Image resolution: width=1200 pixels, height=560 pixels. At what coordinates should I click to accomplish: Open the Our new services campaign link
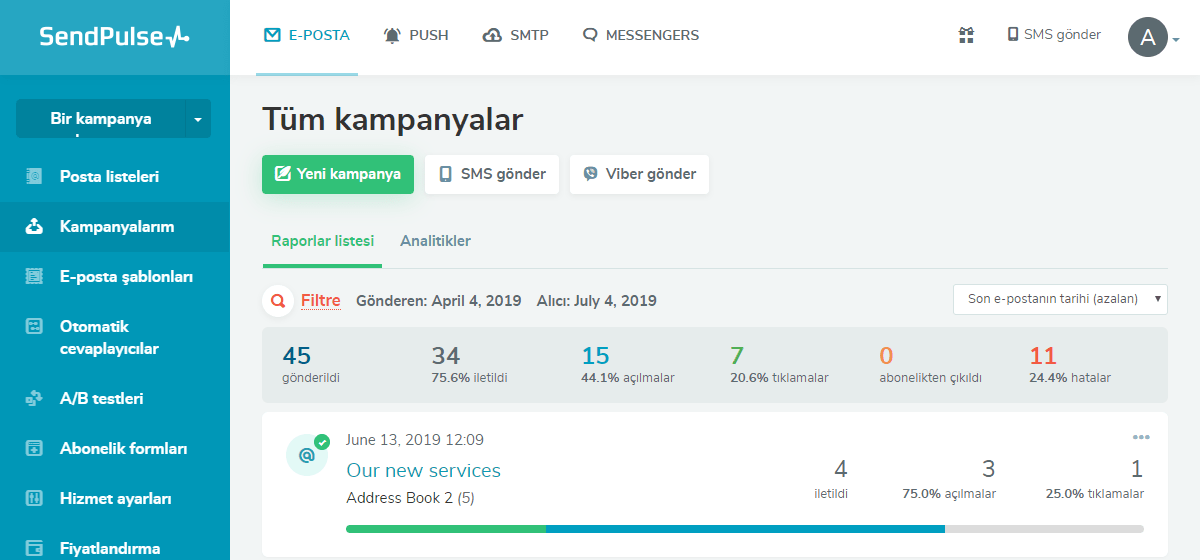423,470
